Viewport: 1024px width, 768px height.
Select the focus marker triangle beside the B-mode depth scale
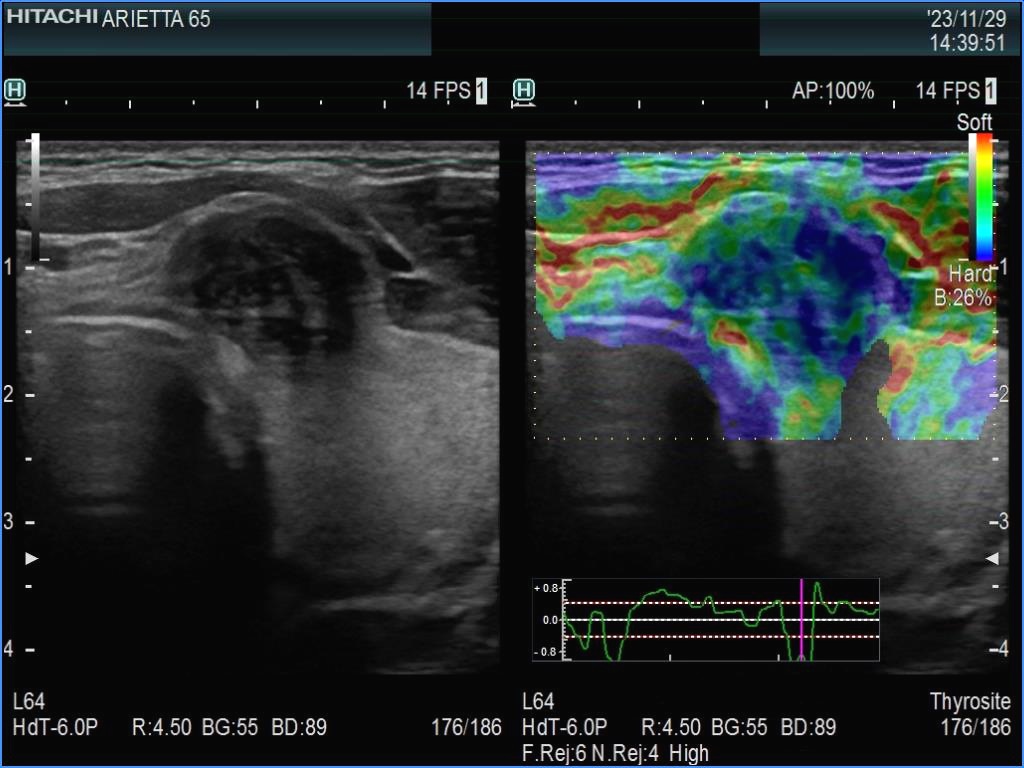click(31, 558)
